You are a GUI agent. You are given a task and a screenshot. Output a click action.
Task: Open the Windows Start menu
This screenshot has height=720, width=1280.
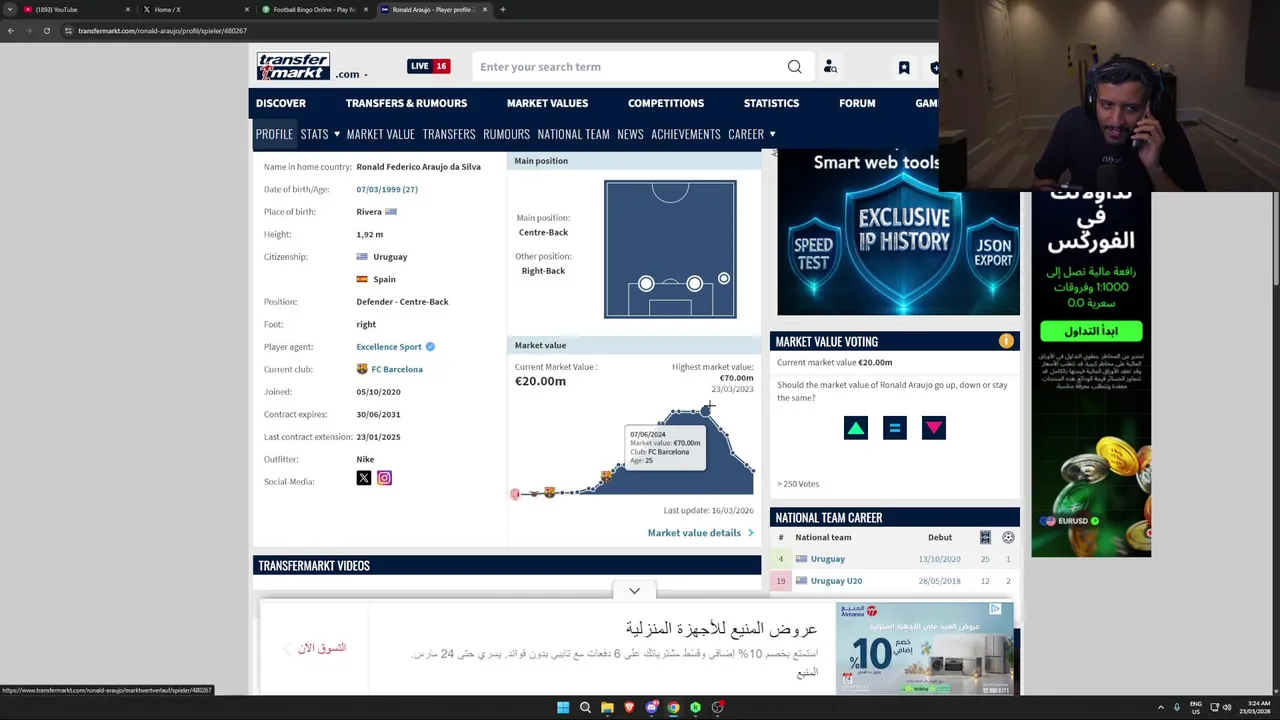[x=563, y=708]
